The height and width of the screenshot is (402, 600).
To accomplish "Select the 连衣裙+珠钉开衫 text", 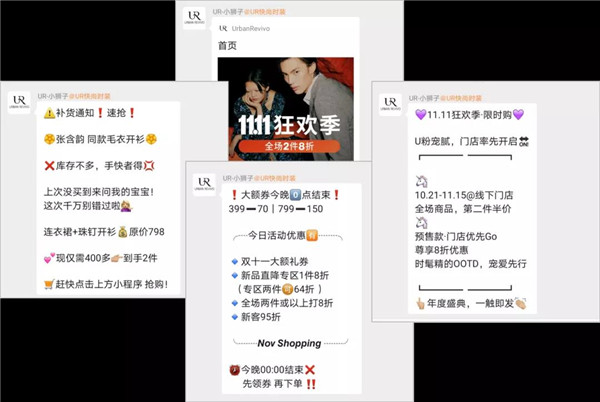I will click(x=80, y=232).
